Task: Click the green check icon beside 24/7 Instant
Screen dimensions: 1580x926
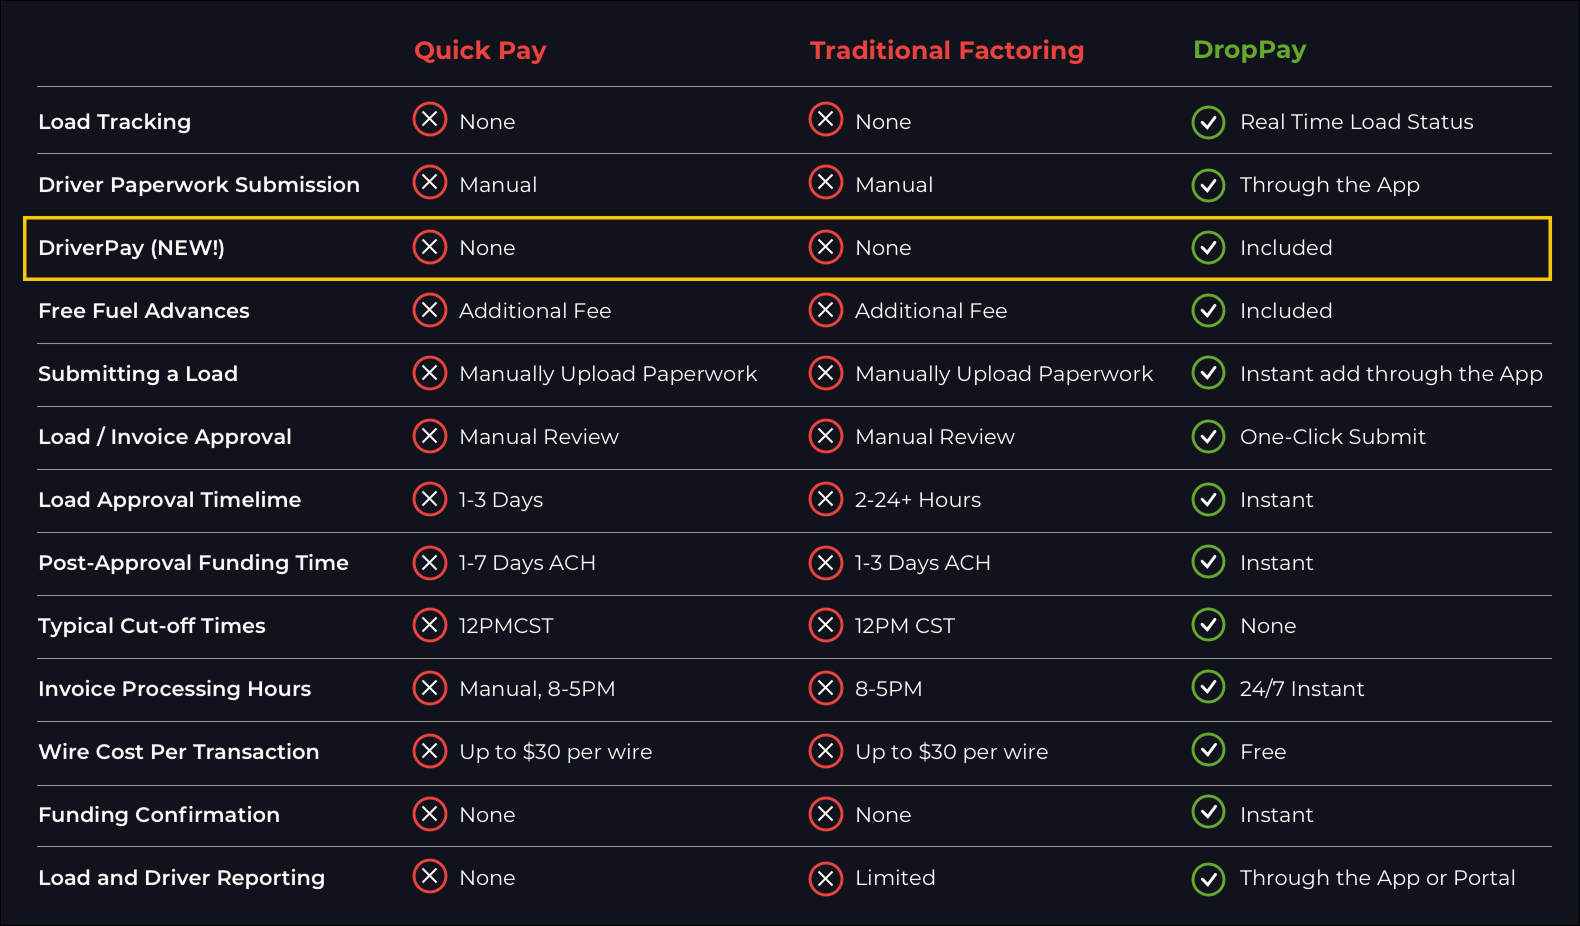Action: coord(1208,688)
